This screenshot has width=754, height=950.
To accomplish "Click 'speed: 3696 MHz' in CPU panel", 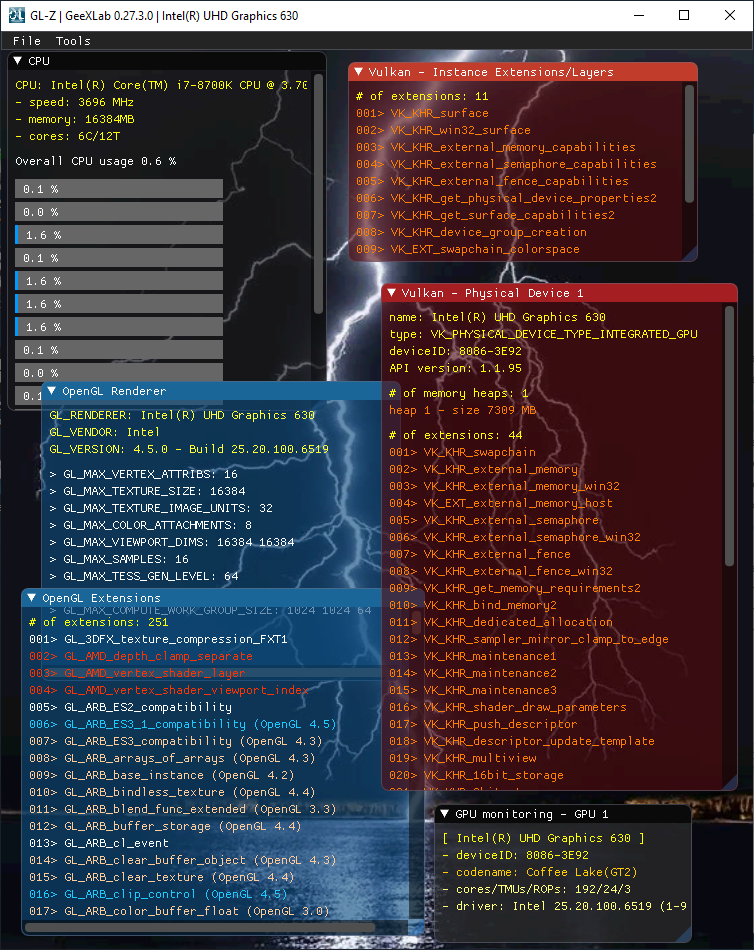I will 75,102.
